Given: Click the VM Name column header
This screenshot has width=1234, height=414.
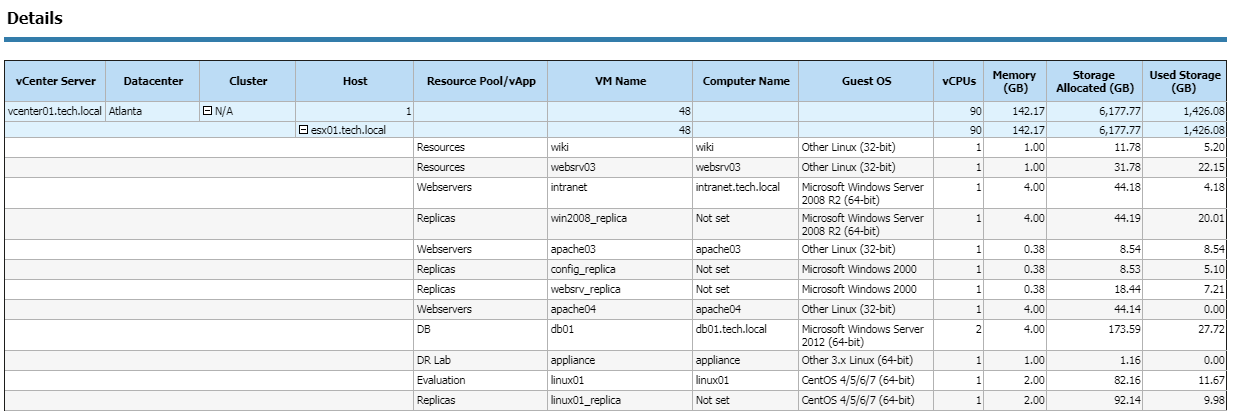Looking at the screenshot, I should (x=620, y=81).
